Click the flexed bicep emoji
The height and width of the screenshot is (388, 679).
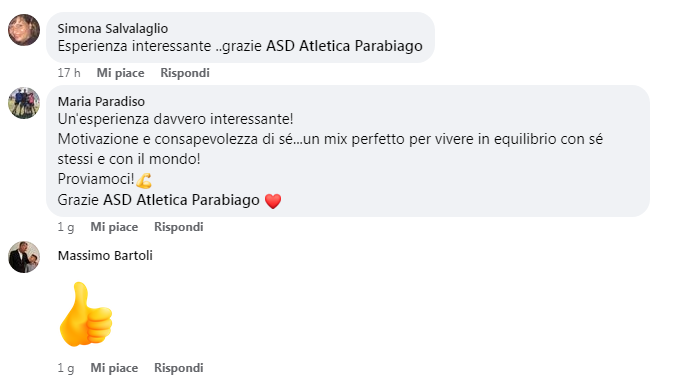[144, 180]
